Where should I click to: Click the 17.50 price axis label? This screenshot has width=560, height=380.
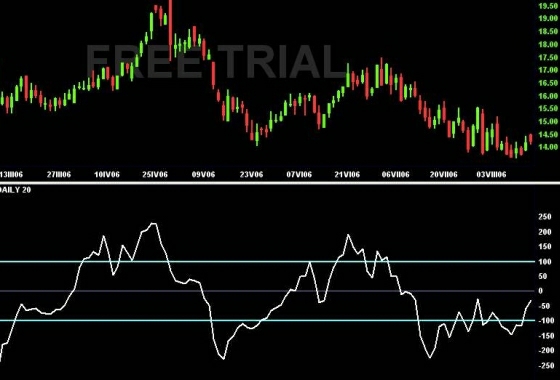(548, 58)
